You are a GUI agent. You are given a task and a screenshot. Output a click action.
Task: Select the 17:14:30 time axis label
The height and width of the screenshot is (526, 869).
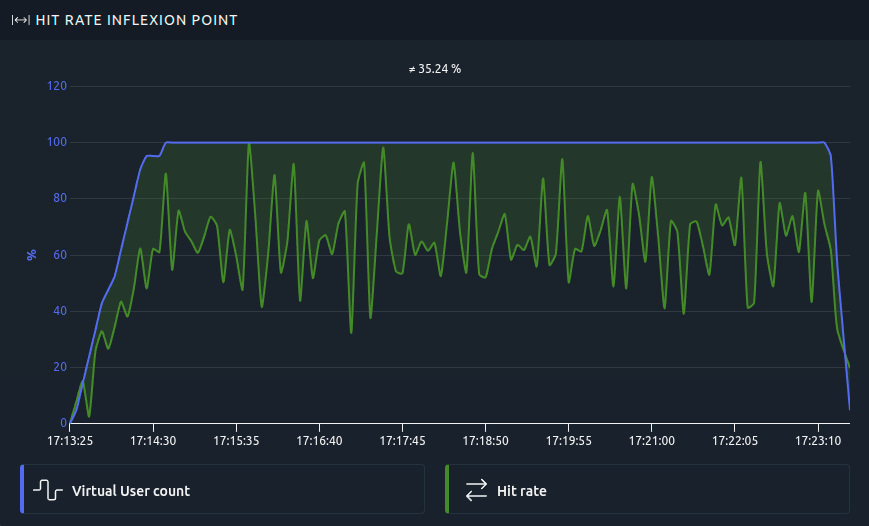[x=153, y=440]
